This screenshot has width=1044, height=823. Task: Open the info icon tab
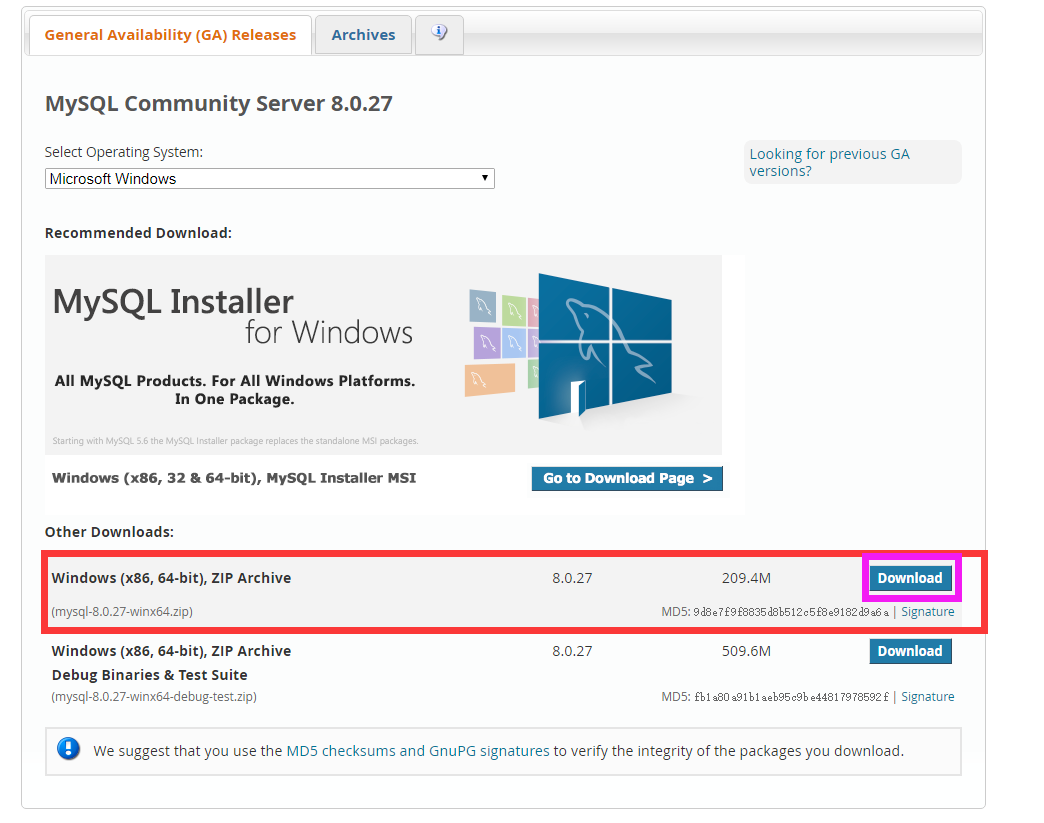tap(439, 35)
